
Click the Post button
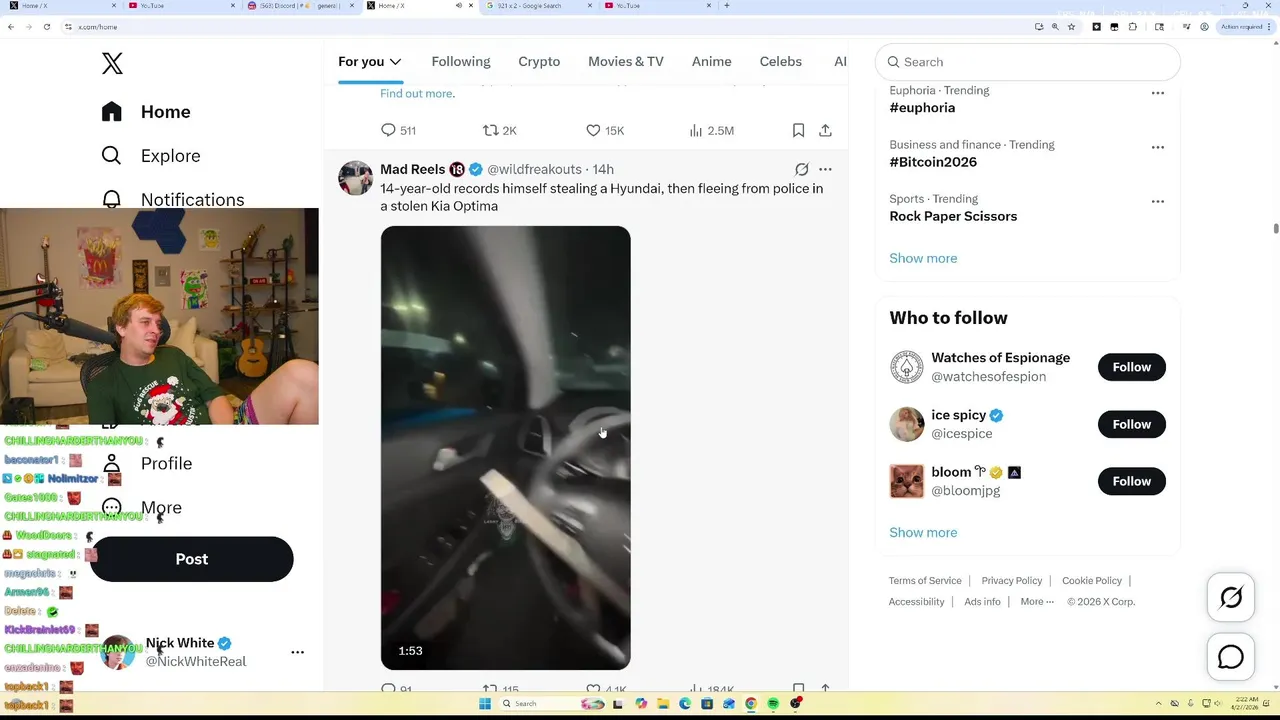click(192, 559)
